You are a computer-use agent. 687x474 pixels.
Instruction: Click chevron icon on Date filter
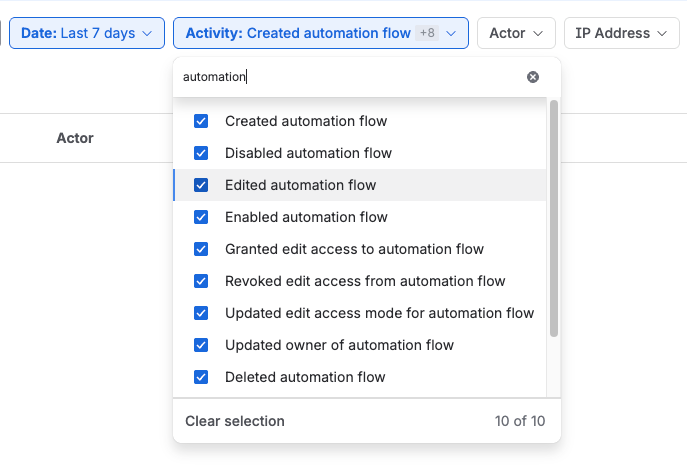point(147,33)
